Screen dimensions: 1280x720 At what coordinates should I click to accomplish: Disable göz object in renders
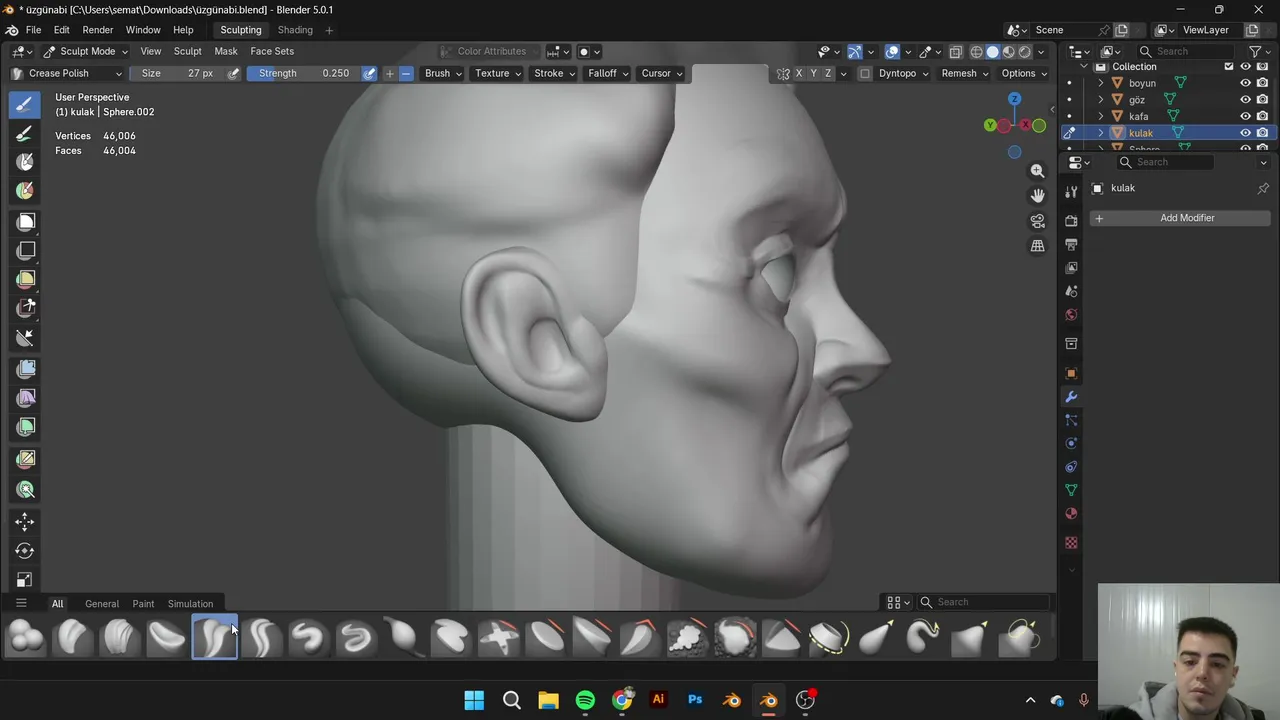(x=1262, y=100)
